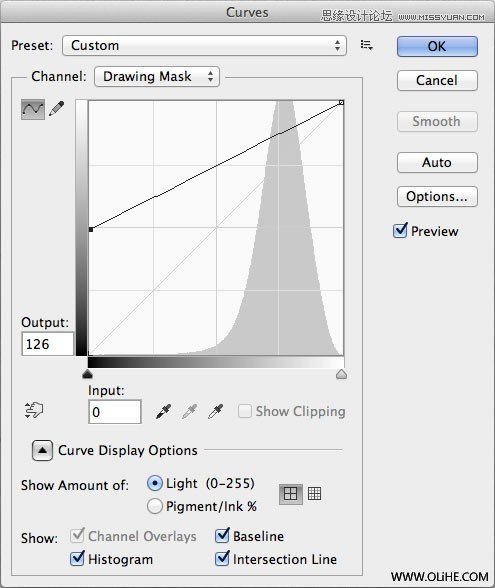Toggle the Channel Overlays checkbox
Screen dimensions: 495x588
[x=77, y=536]
